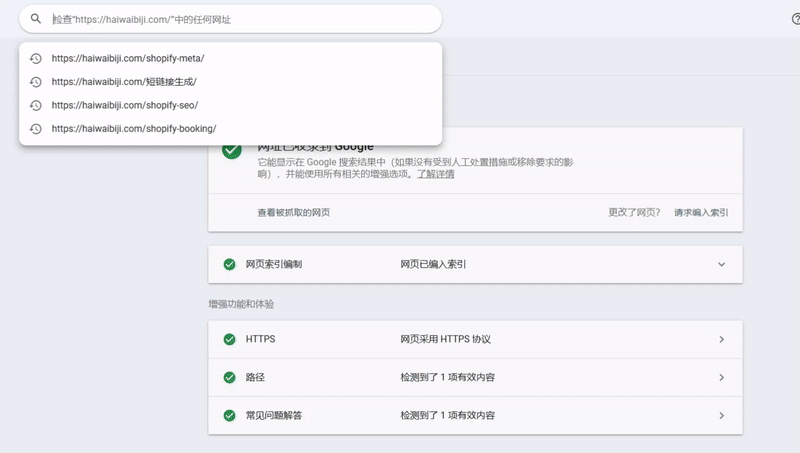Click history icon beside shopify-booking suggestion
Screen dimensions: 800x453
pyautogui.click(x=35, y=129)
